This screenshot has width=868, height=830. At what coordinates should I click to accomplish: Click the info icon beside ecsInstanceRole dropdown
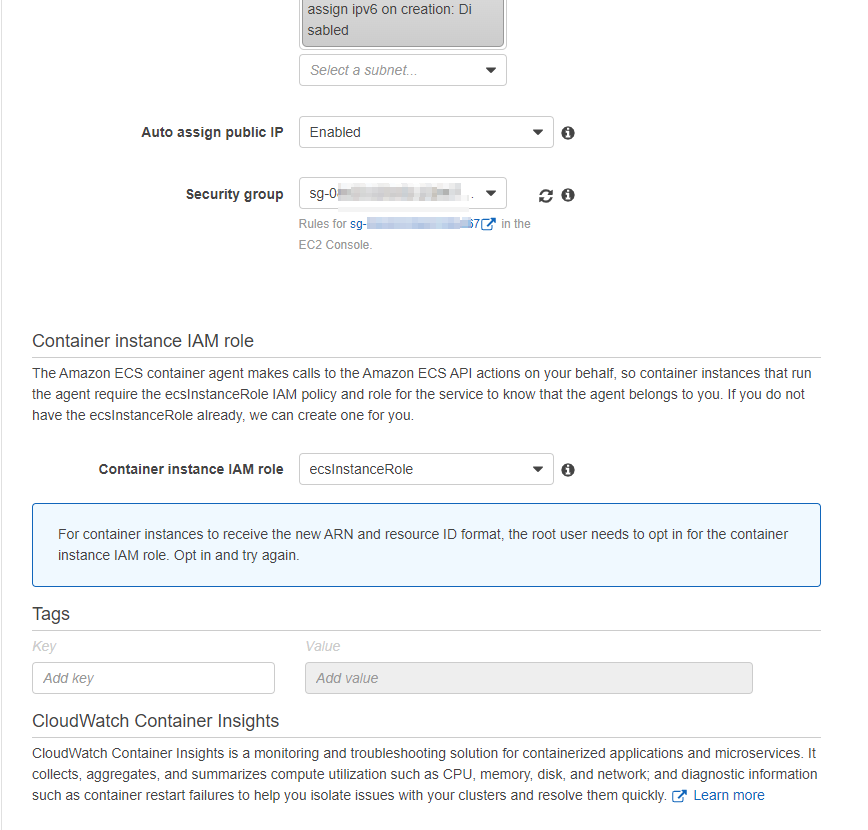[x=567, y=470]
